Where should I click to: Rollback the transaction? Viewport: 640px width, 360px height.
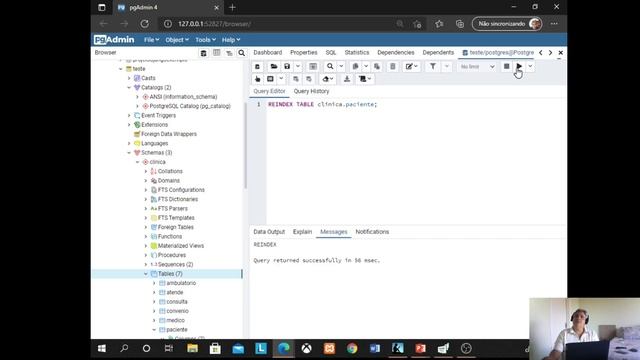click(309, 79)
